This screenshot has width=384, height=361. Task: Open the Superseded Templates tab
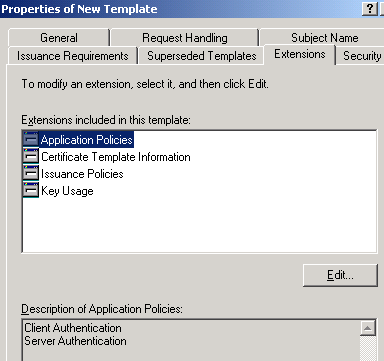[x=201, y=56]
